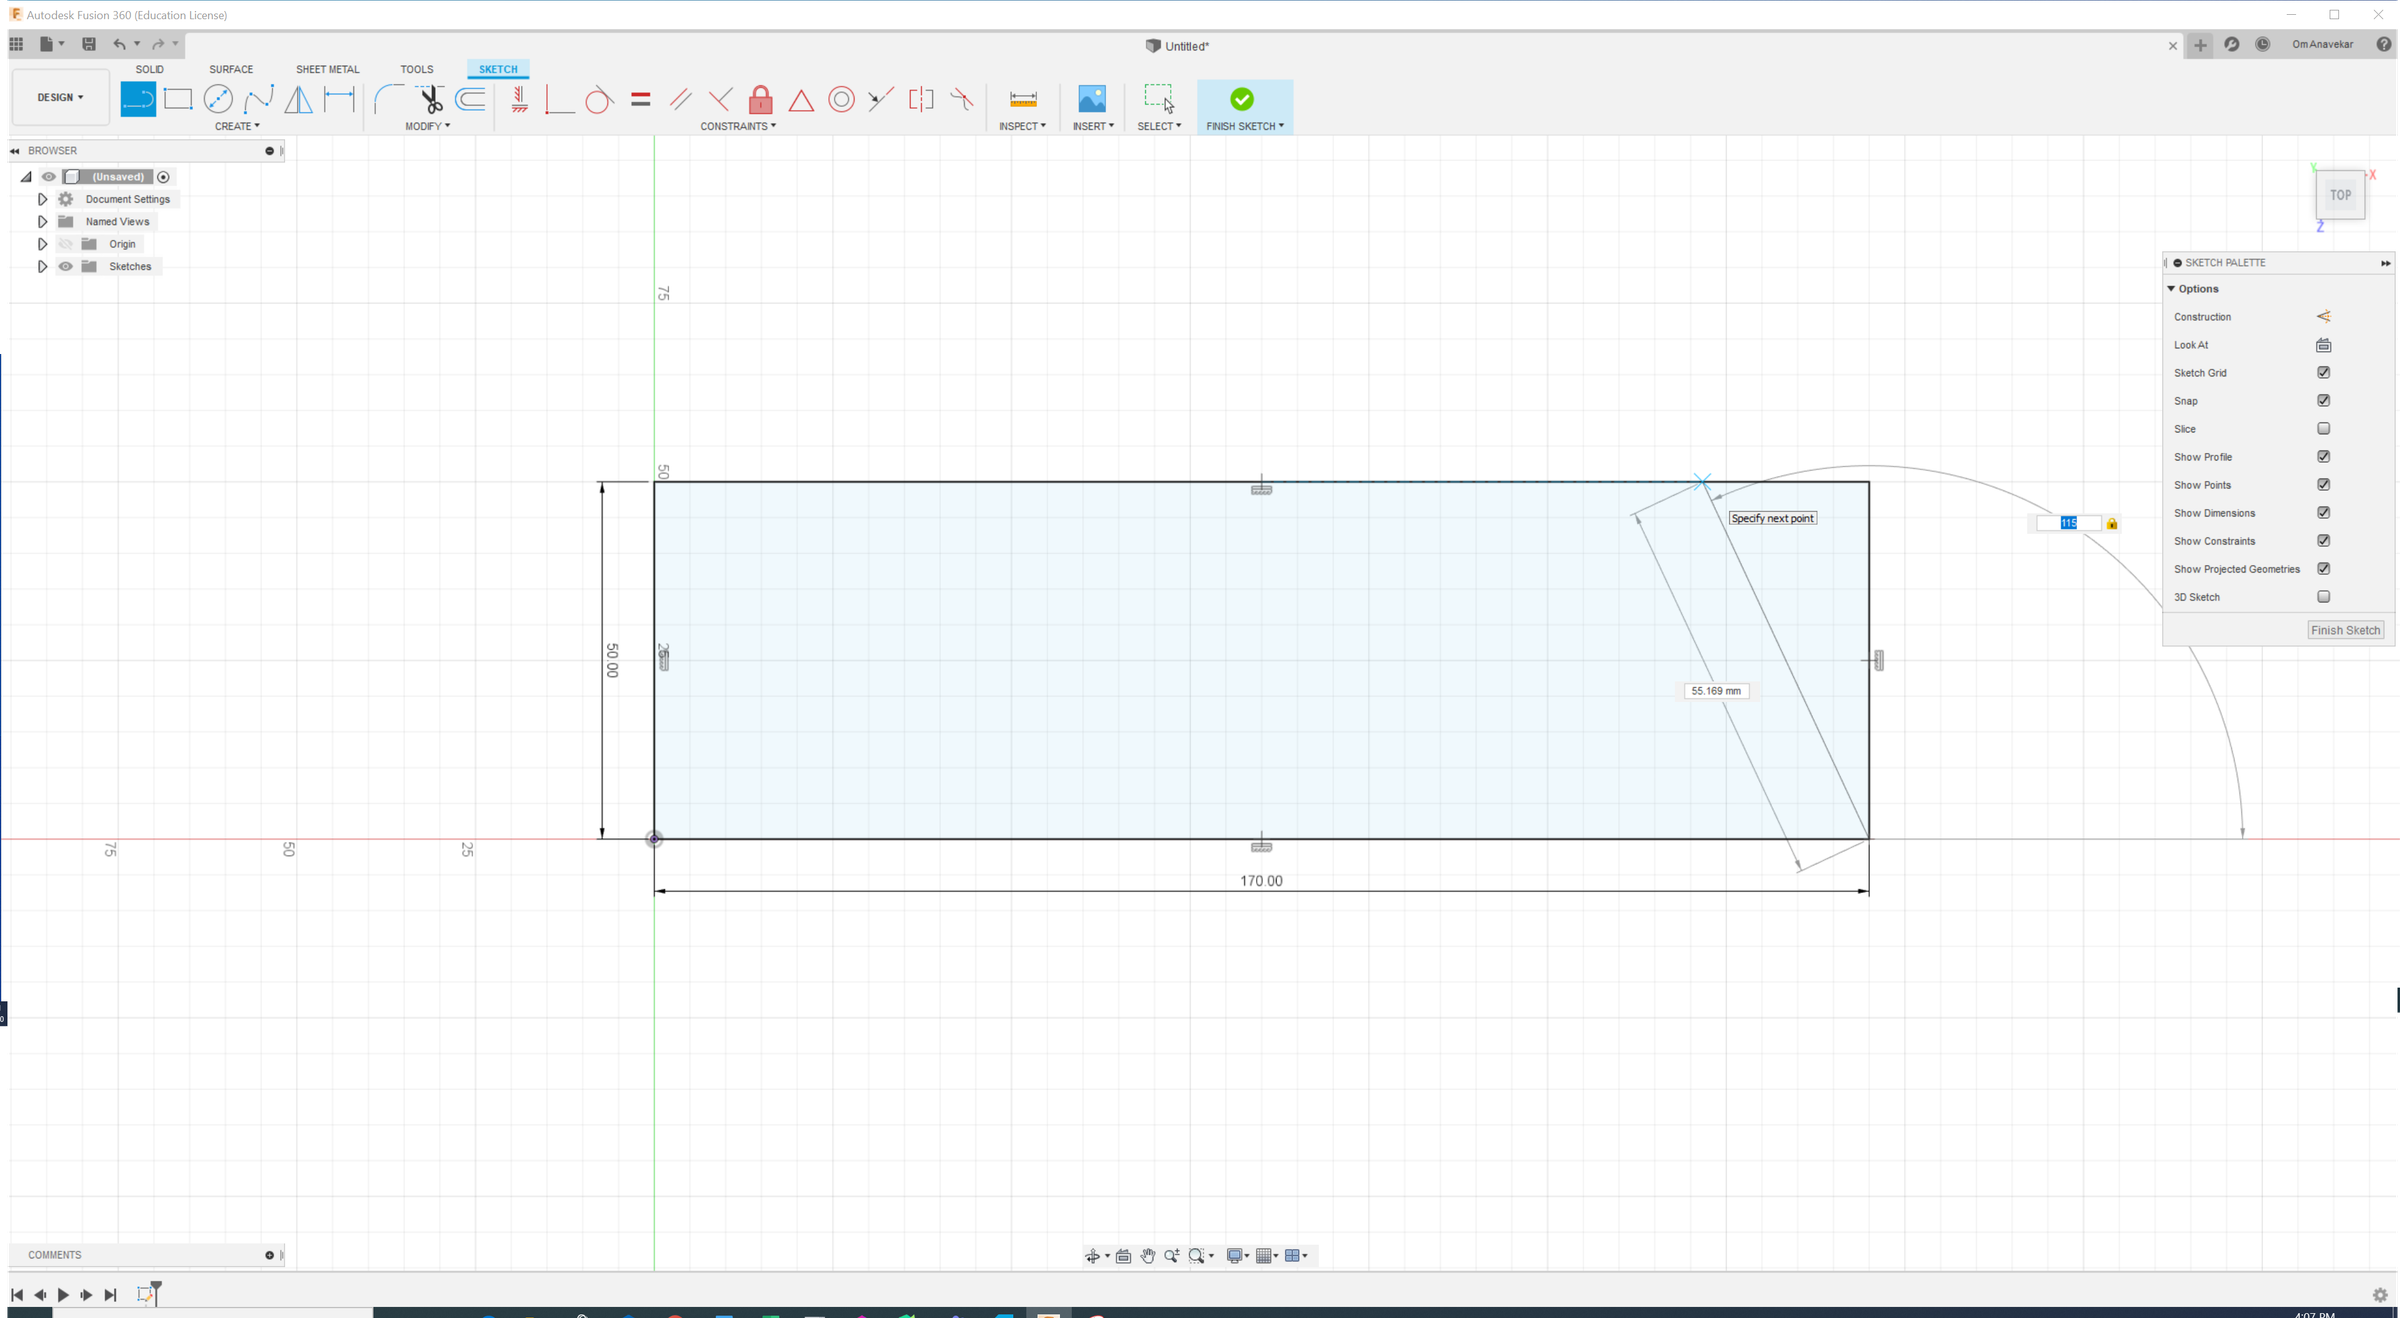
Task: Enable the Slice option in Sketch Palette
Action: tap(2324, 428)
